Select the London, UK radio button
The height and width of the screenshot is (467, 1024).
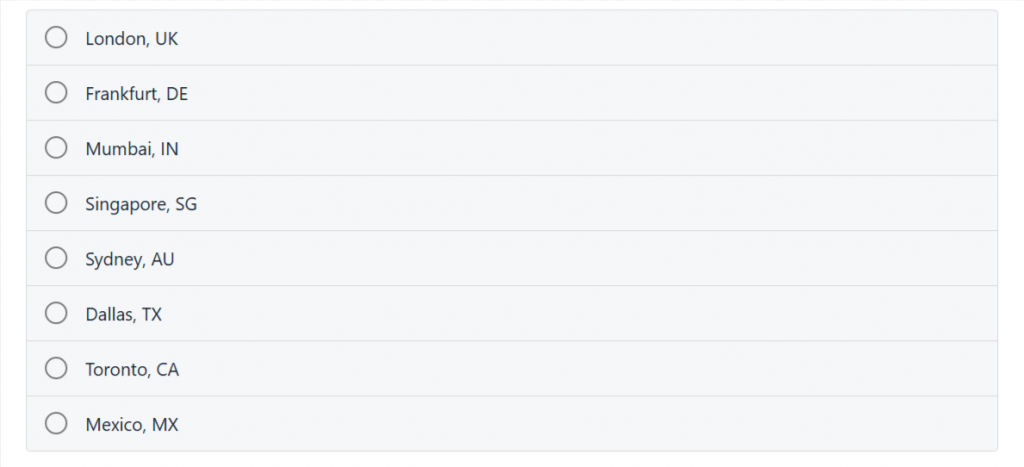pos(56,38)
